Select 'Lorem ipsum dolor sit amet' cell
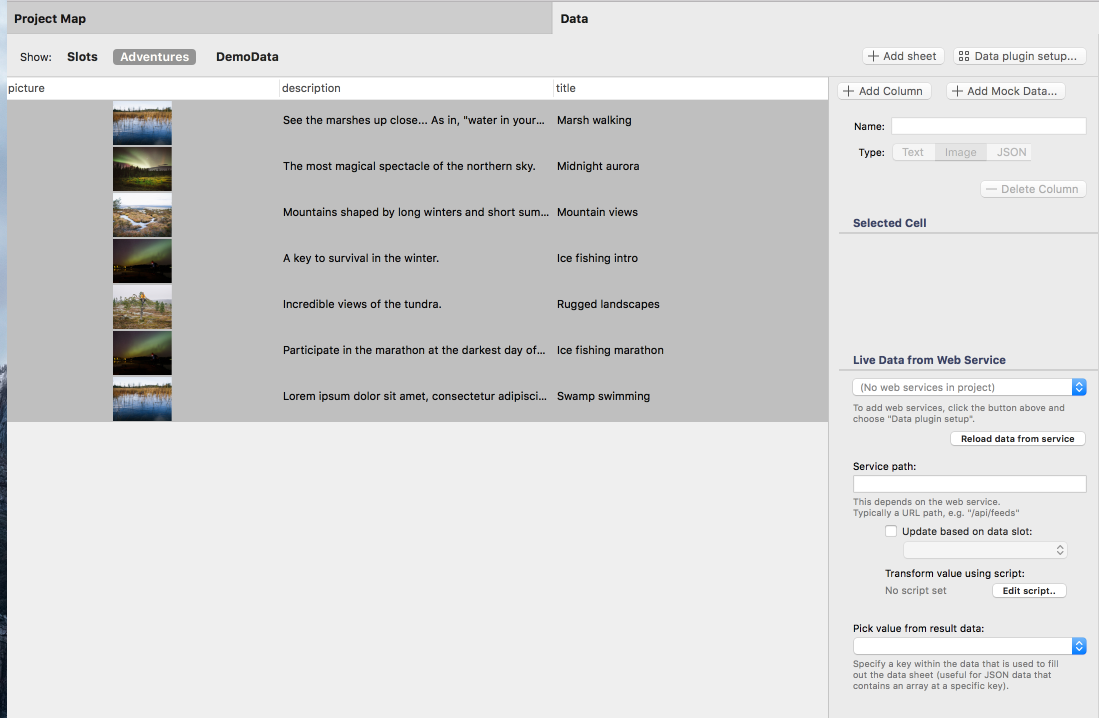Image resolution: width=1099 pixels, height=718 pixels. (x=416, y=396)
